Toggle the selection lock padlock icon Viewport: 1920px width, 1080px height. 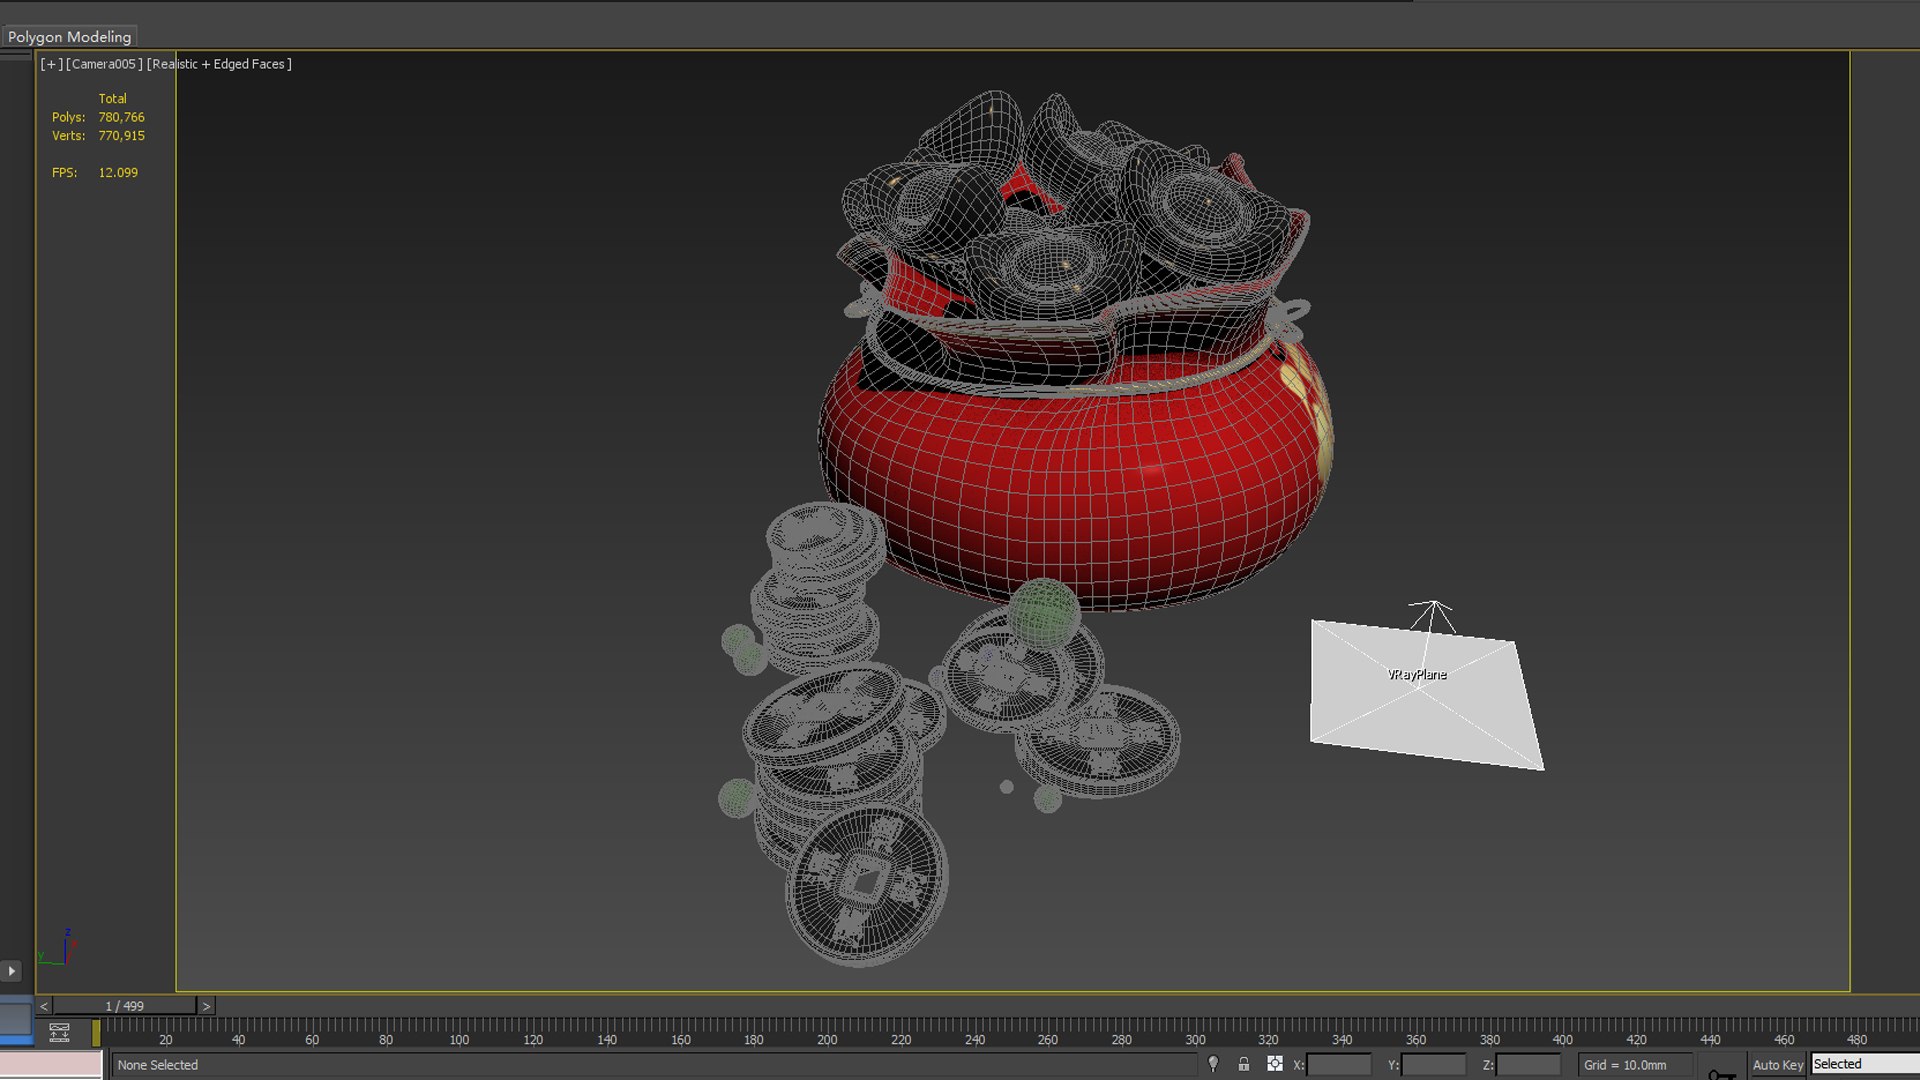click(x=1243, y=1064)
